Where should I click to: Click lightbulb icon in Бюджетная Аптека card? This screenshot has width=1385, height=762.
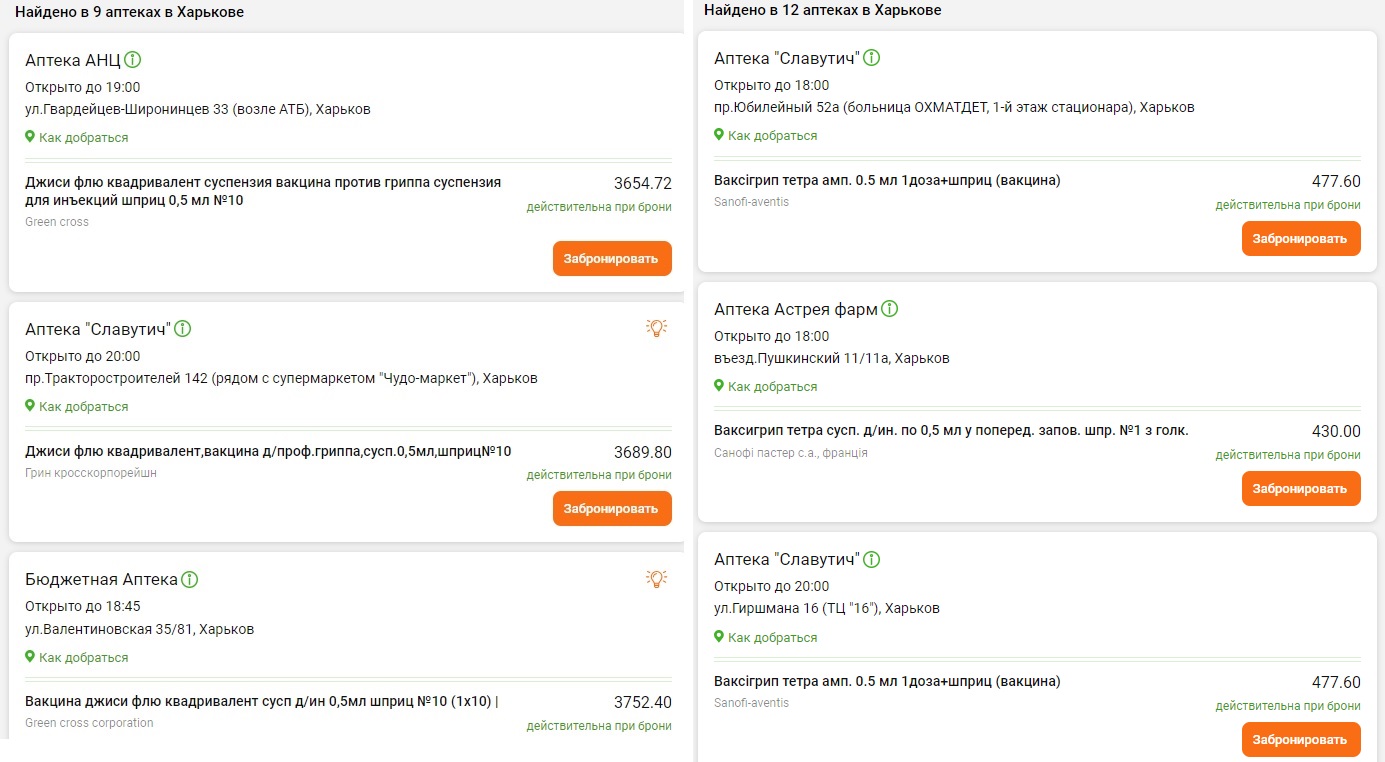click(656, 577)
